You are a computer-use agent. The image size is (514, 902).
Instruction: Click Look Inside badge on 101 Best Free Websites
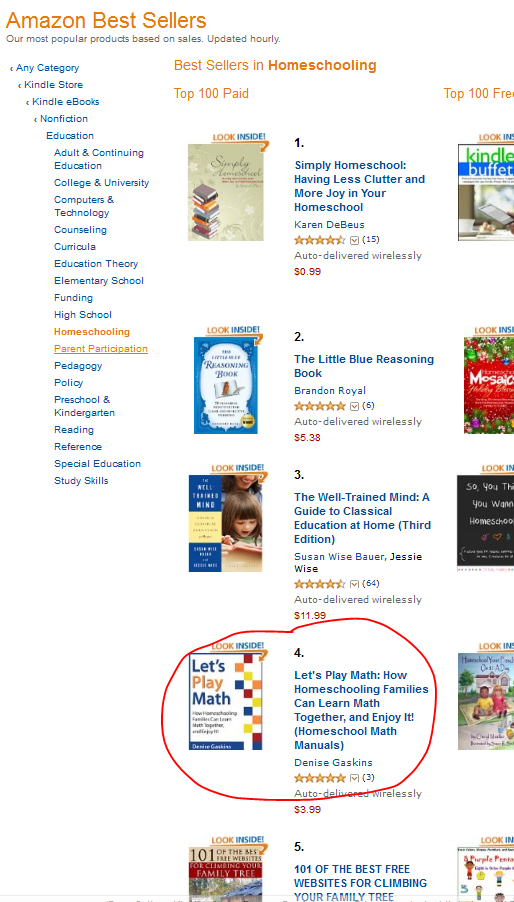[239, 841]
